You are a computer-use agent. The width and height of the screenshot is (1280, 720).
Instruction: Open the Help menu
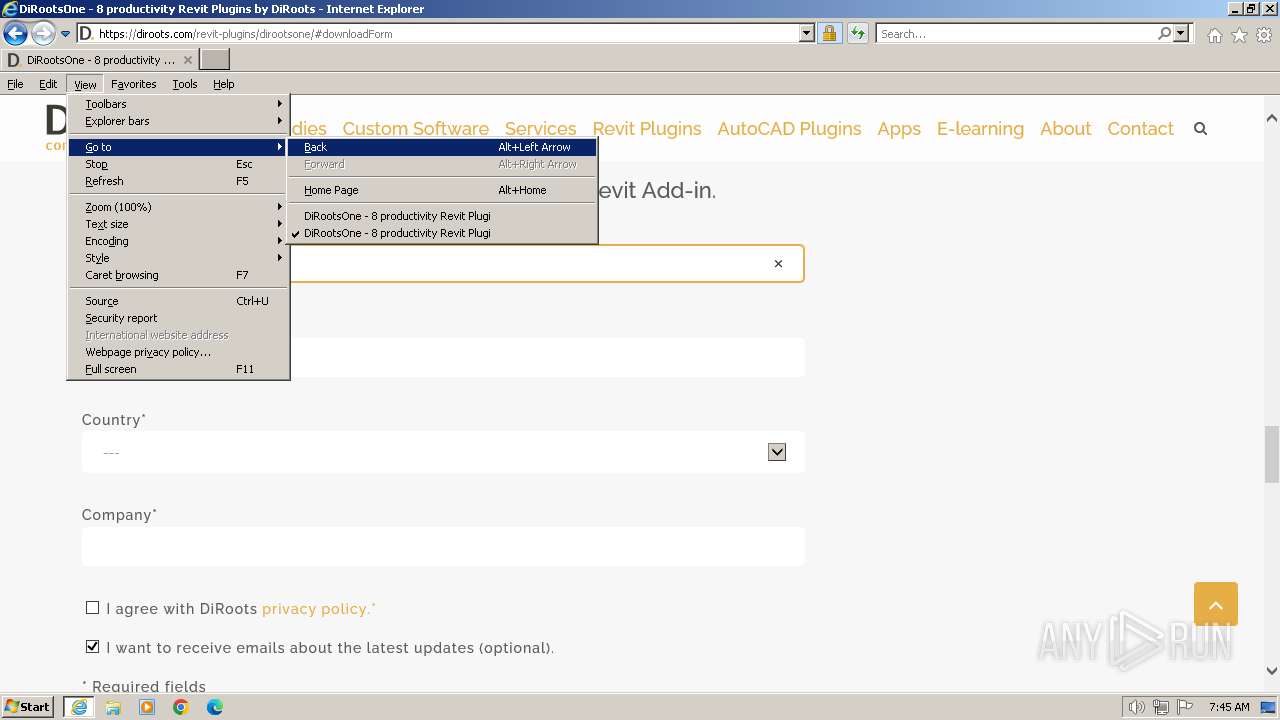pyautogui.click(x=223, y=84)
